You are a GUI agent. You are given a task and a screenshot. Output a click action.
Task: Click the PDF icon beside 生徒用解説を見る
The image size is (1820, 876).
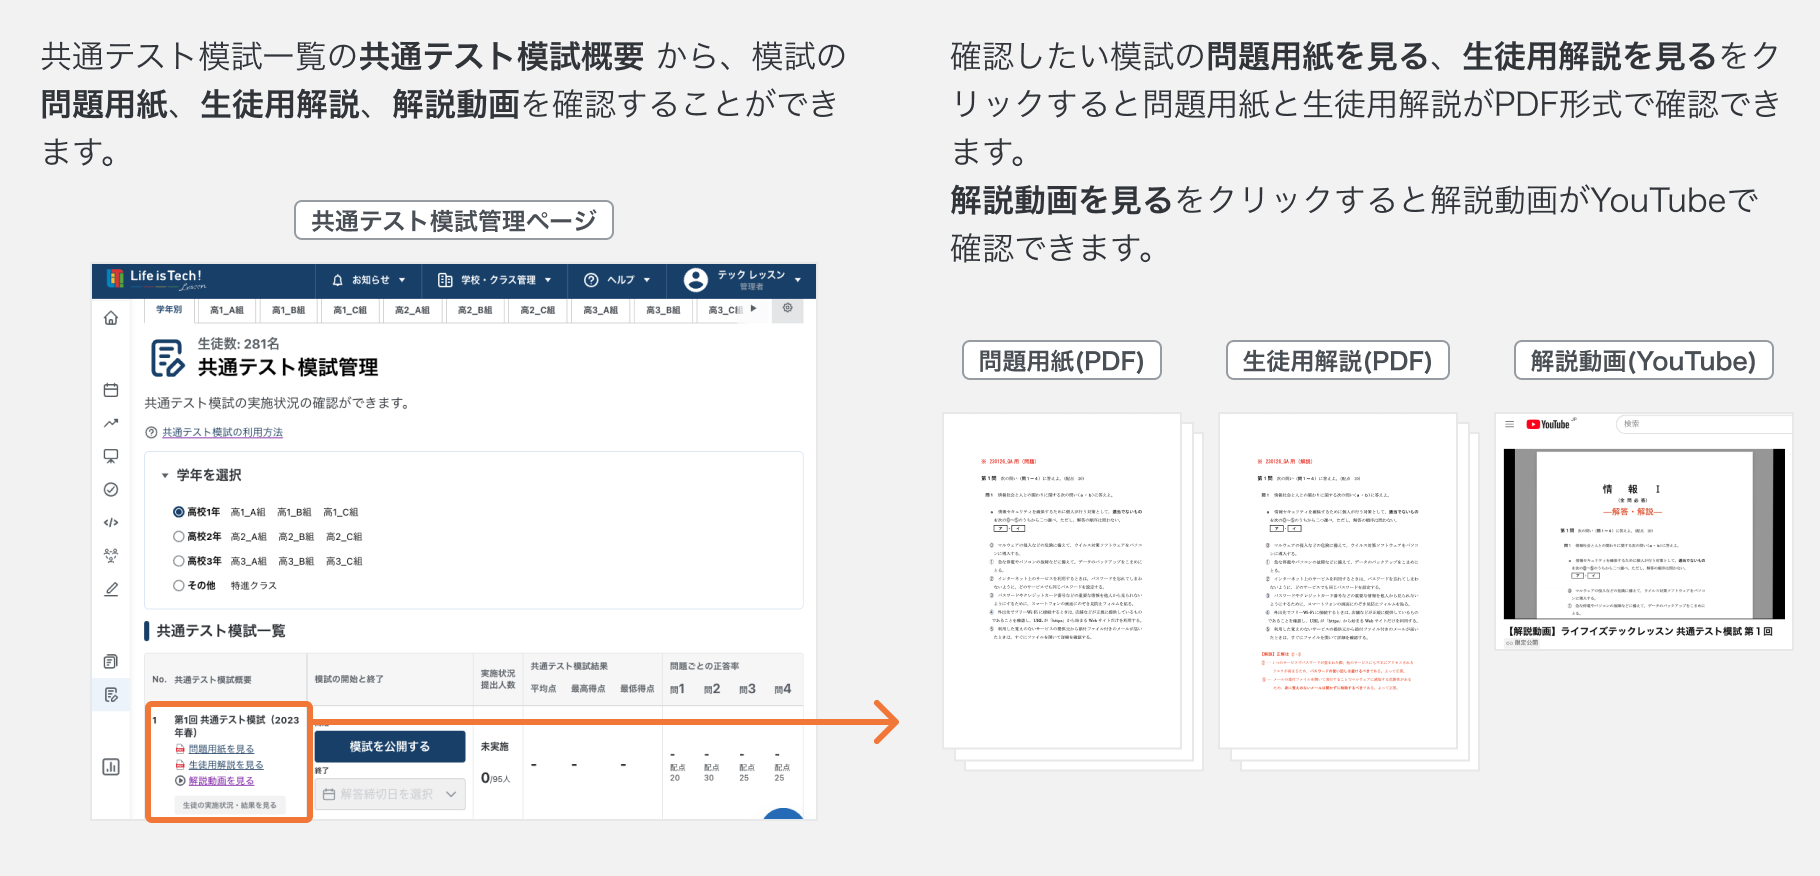[x=180, y=765]
